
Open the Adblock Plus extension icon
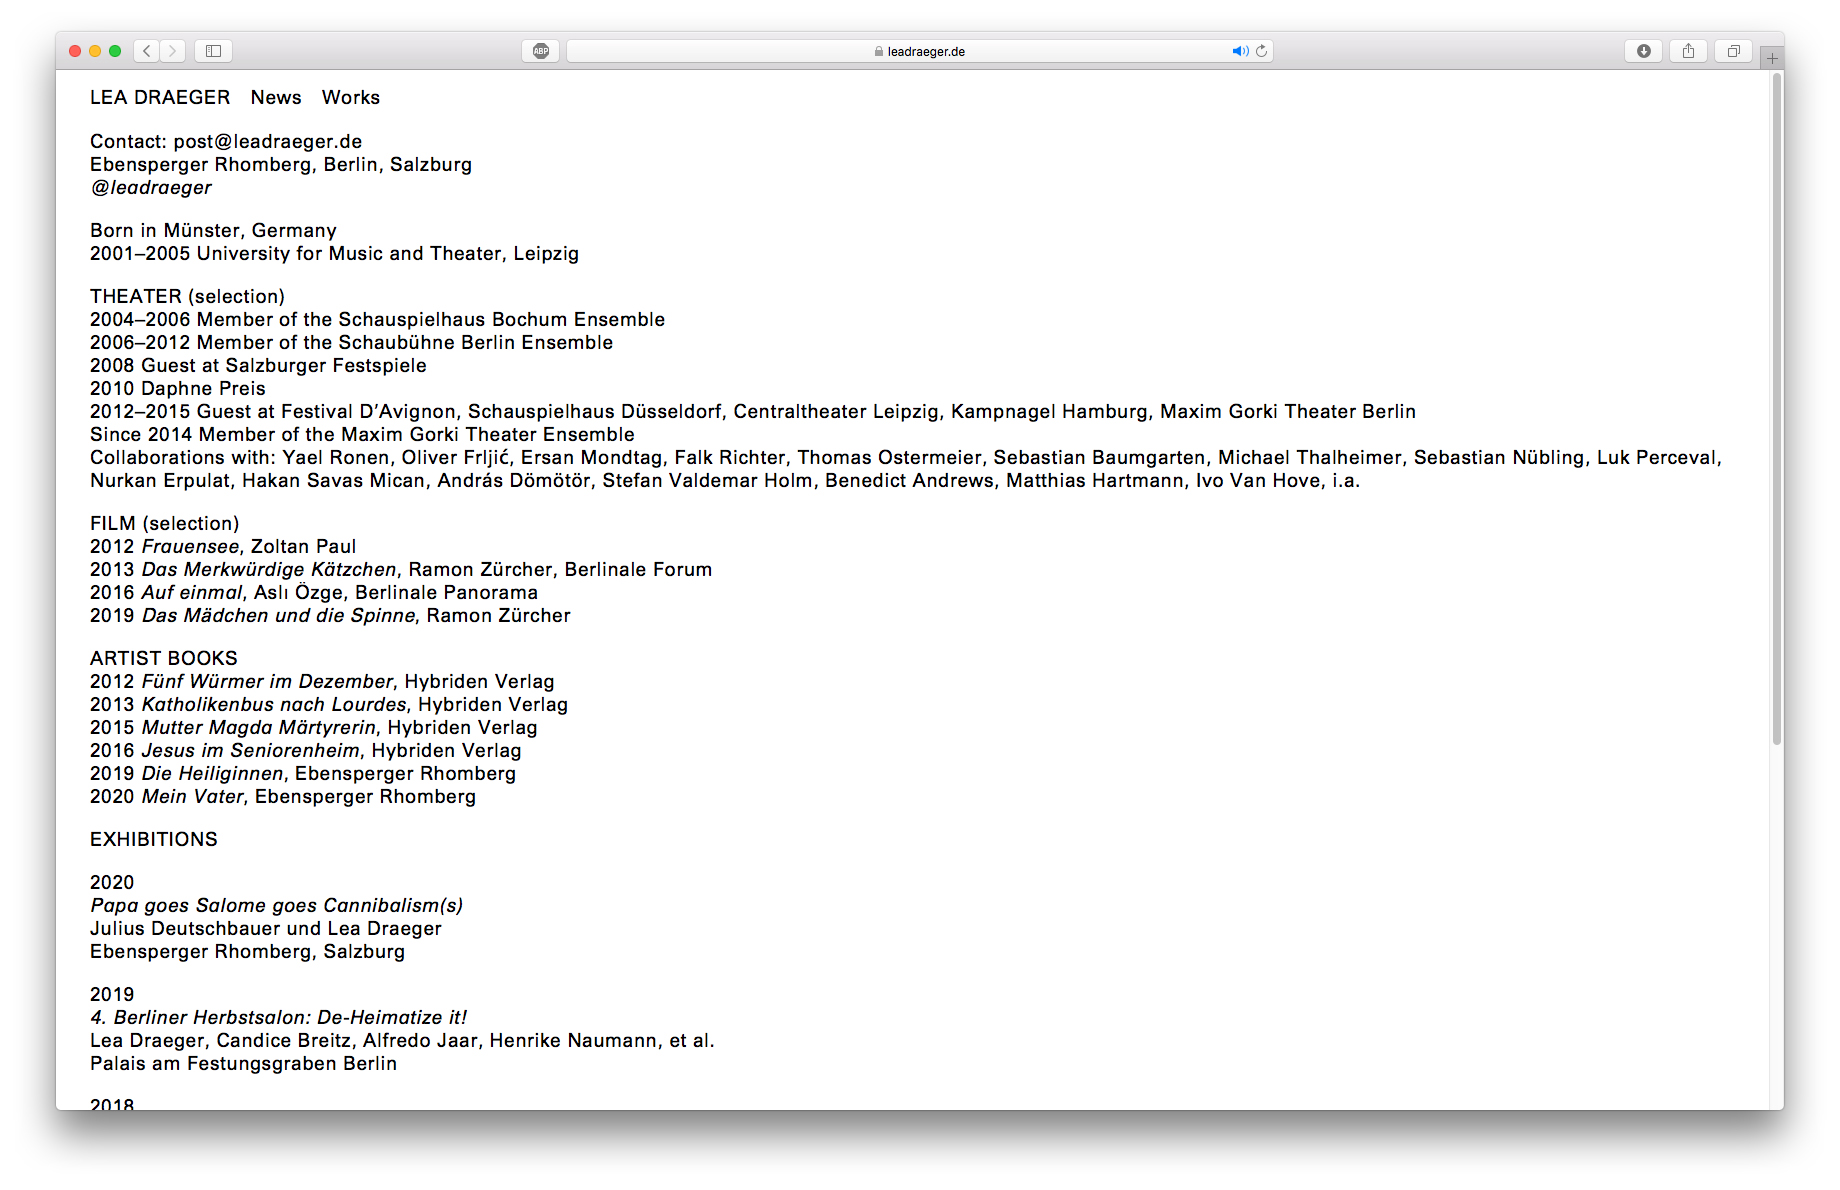(x=541, y=51)
